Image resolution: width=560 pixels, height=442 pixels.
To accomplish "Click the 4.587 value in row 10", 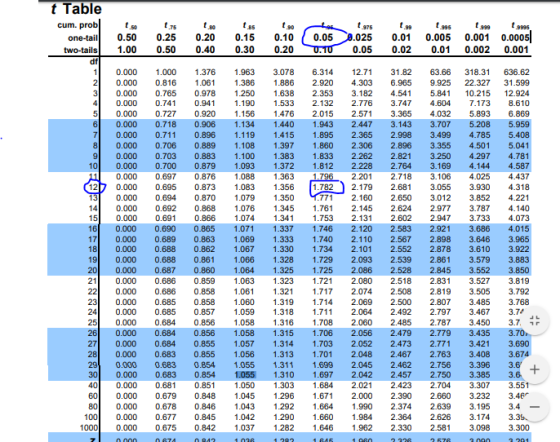I will point(519,166).
